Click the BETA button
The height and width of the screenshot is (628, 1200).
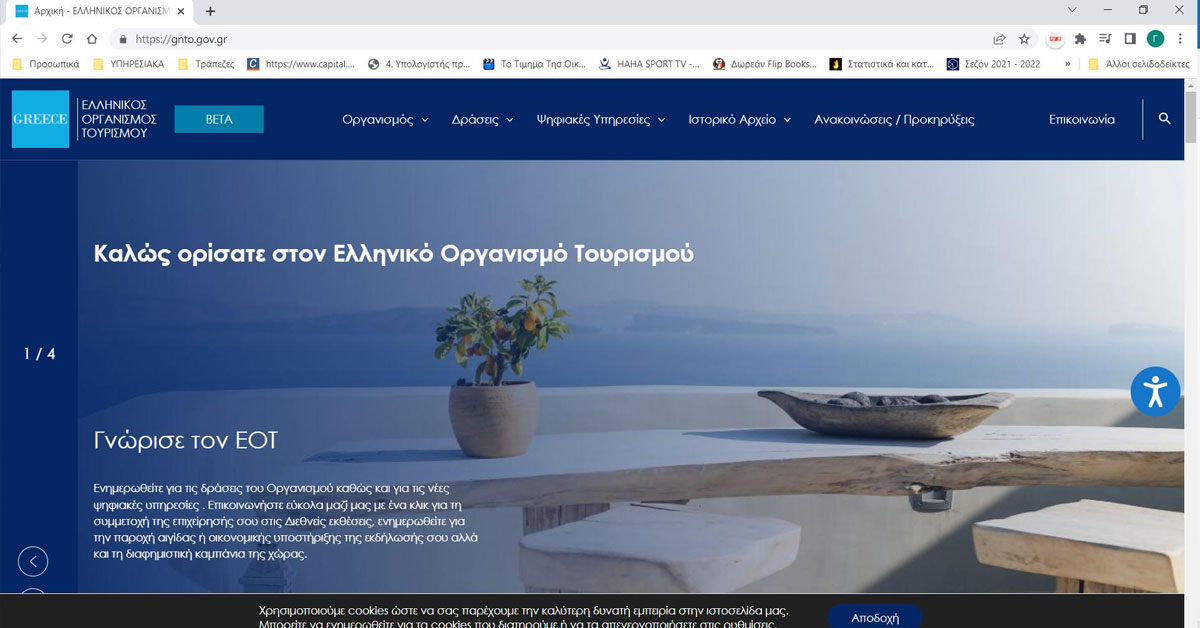pos(219,119)
